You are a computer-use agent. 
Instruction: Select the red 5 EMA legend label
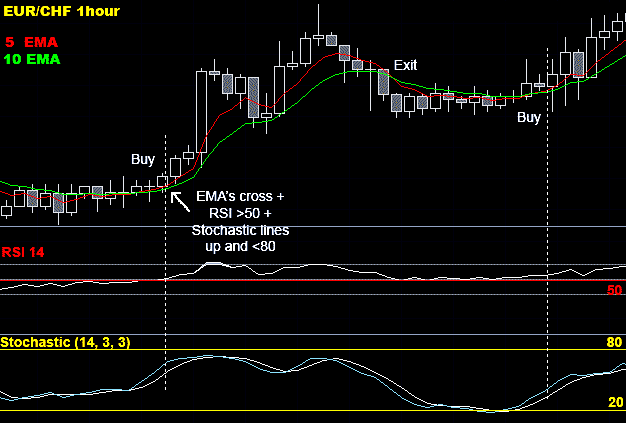[31, 42]
